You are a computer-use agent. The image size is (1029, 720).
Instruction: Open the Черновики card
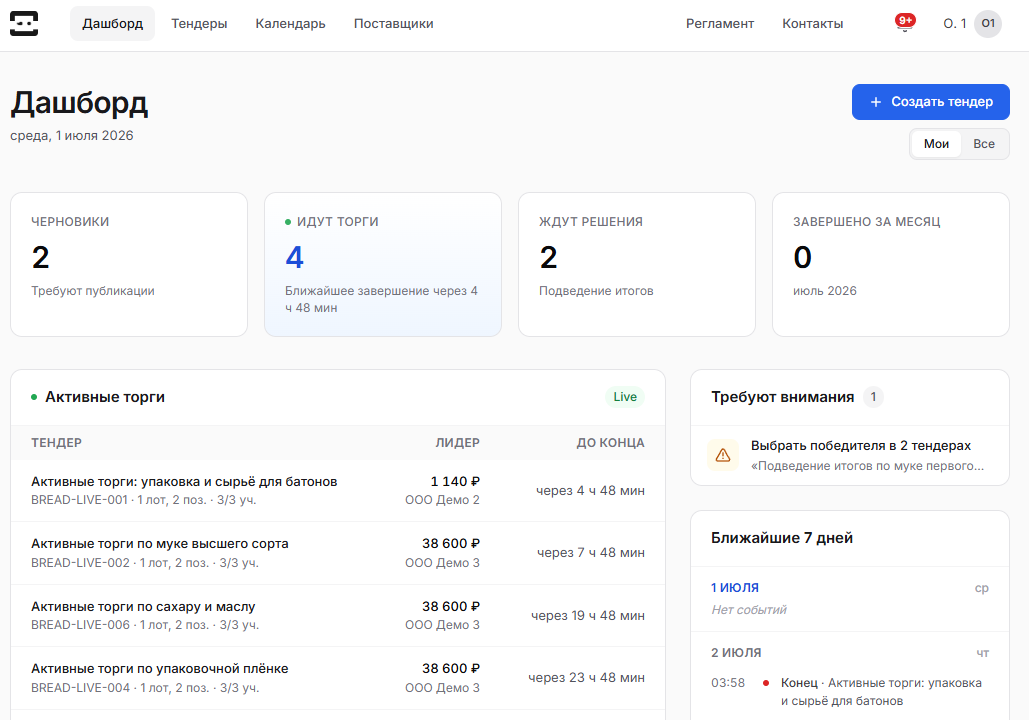(129, 265)
